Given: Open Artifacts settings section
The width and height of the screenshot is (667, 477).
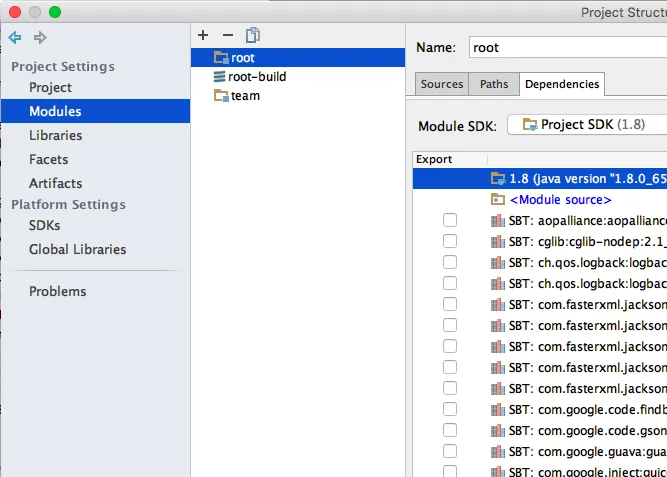Looking at the screenshot, I should tap(55, 183).
